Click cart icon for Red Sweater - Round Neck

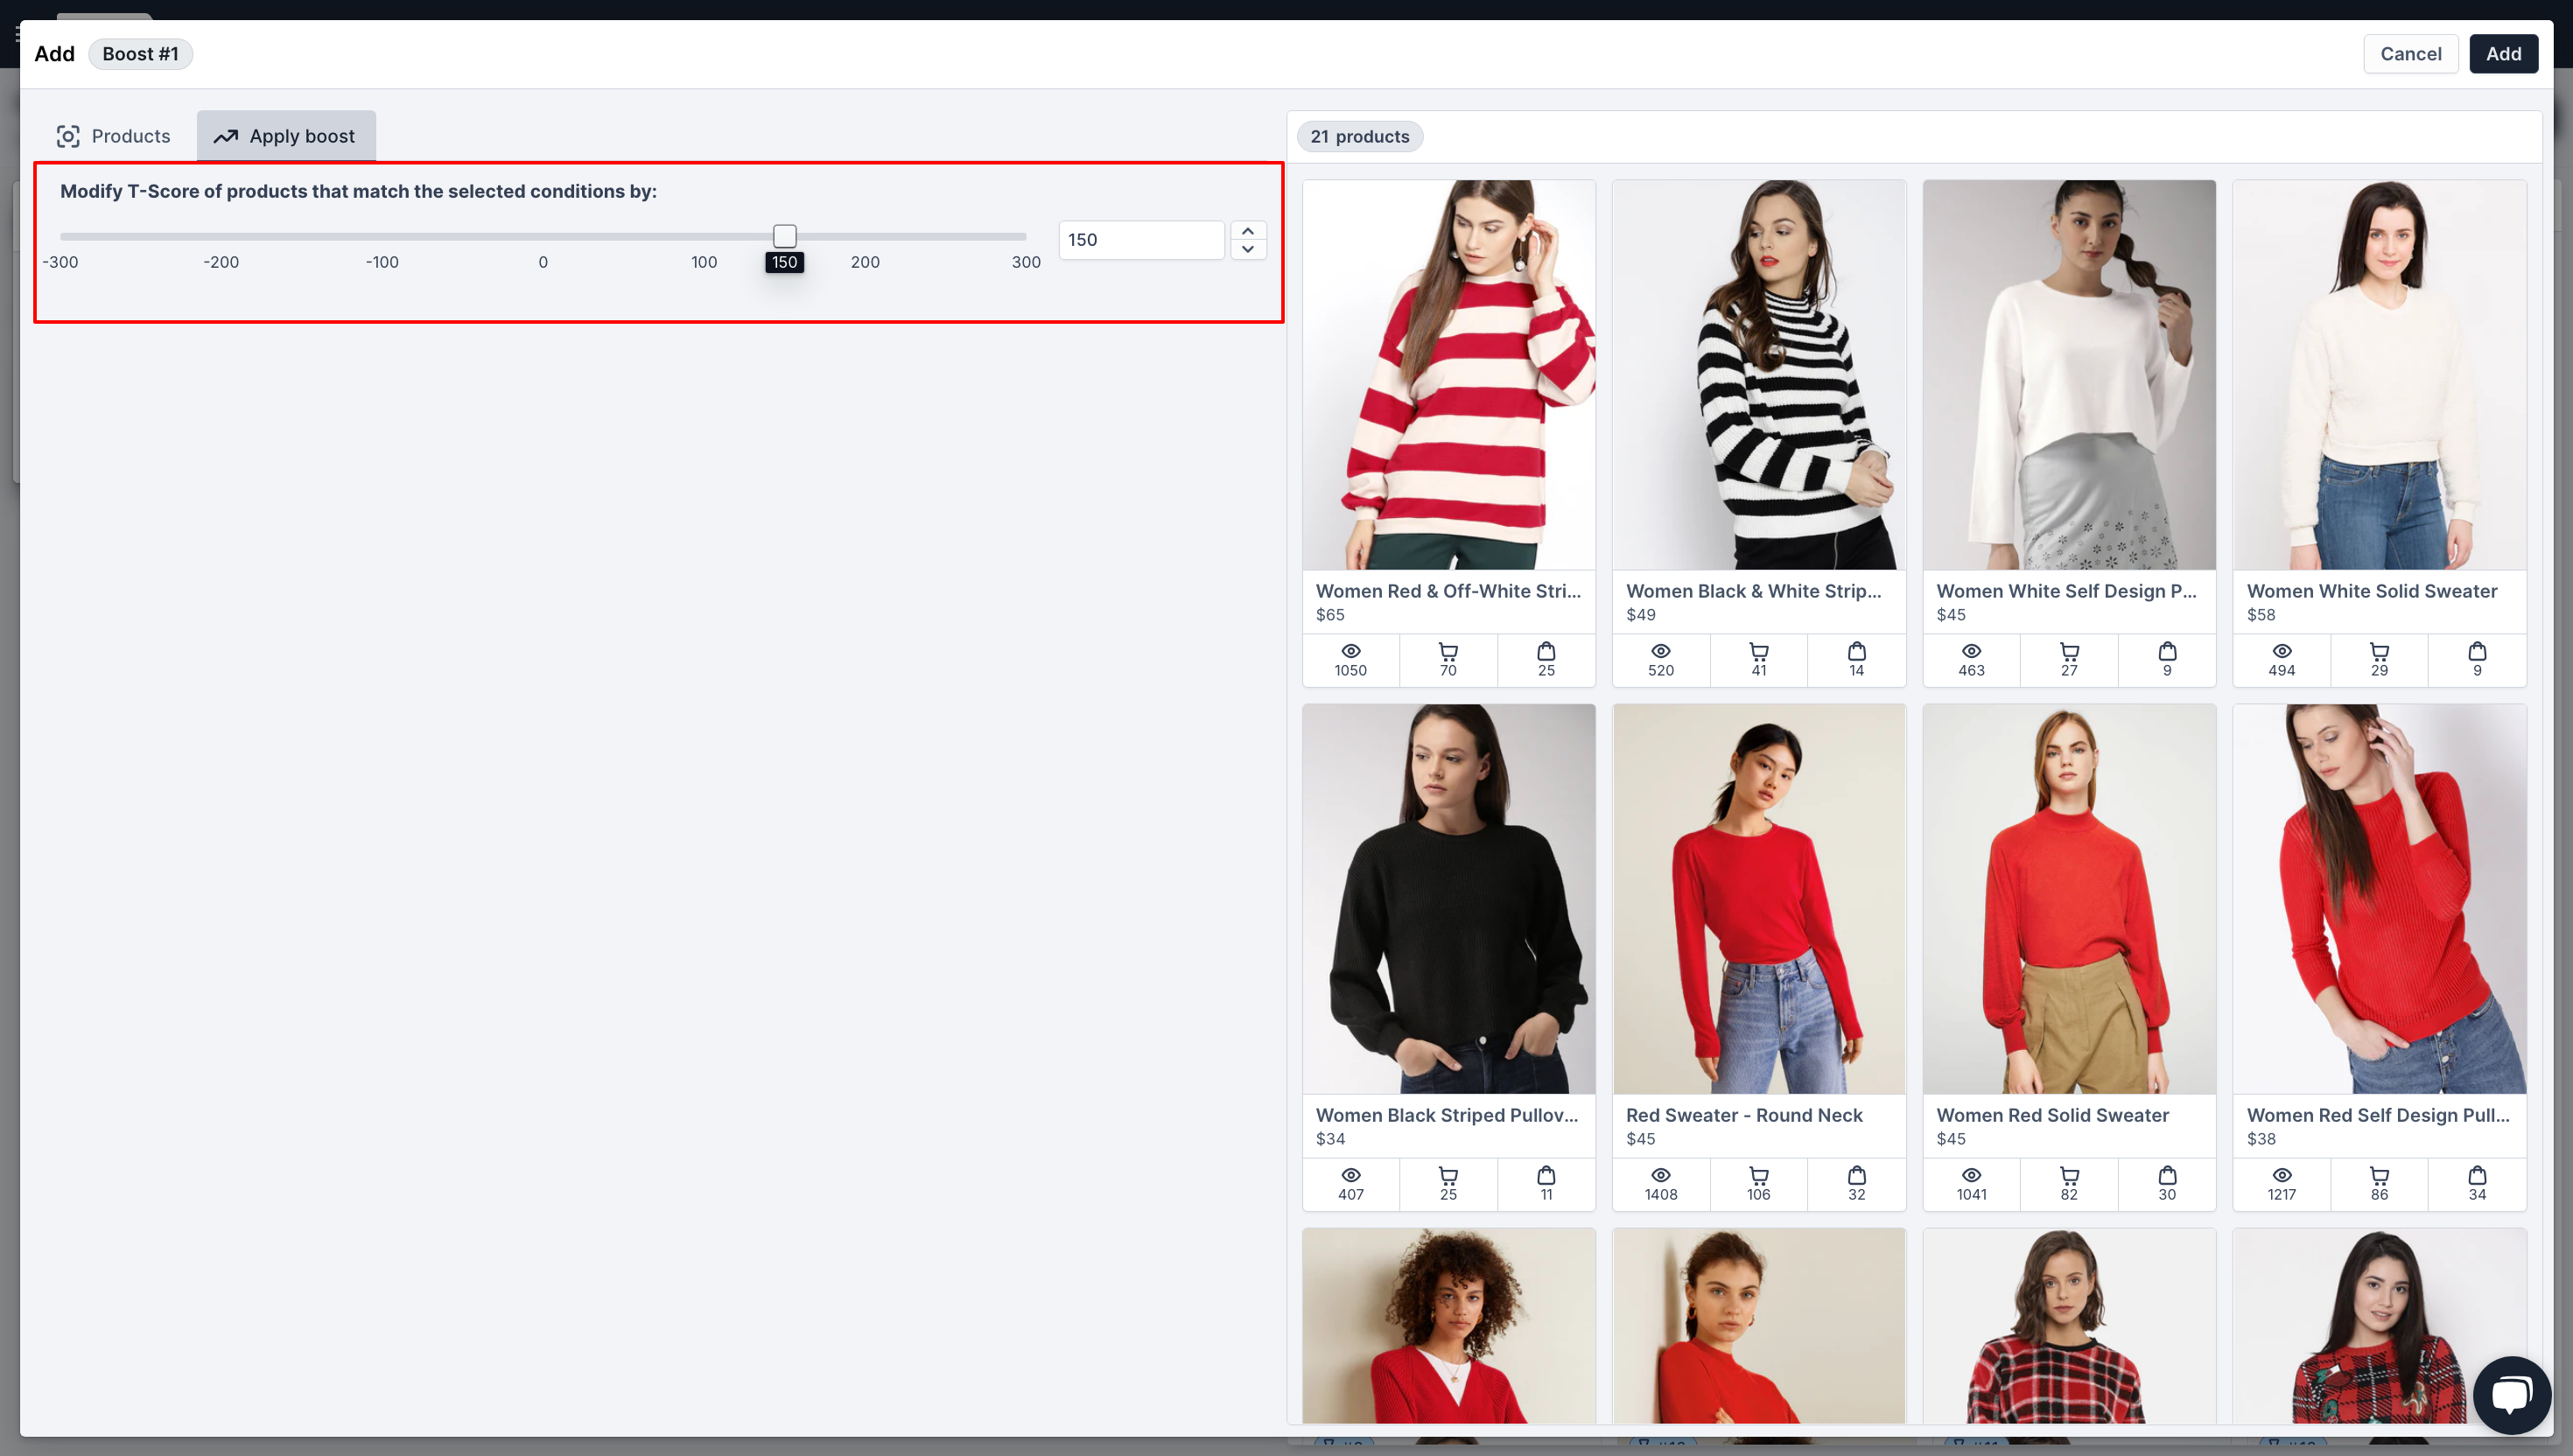click(x=1758, y=1175)
